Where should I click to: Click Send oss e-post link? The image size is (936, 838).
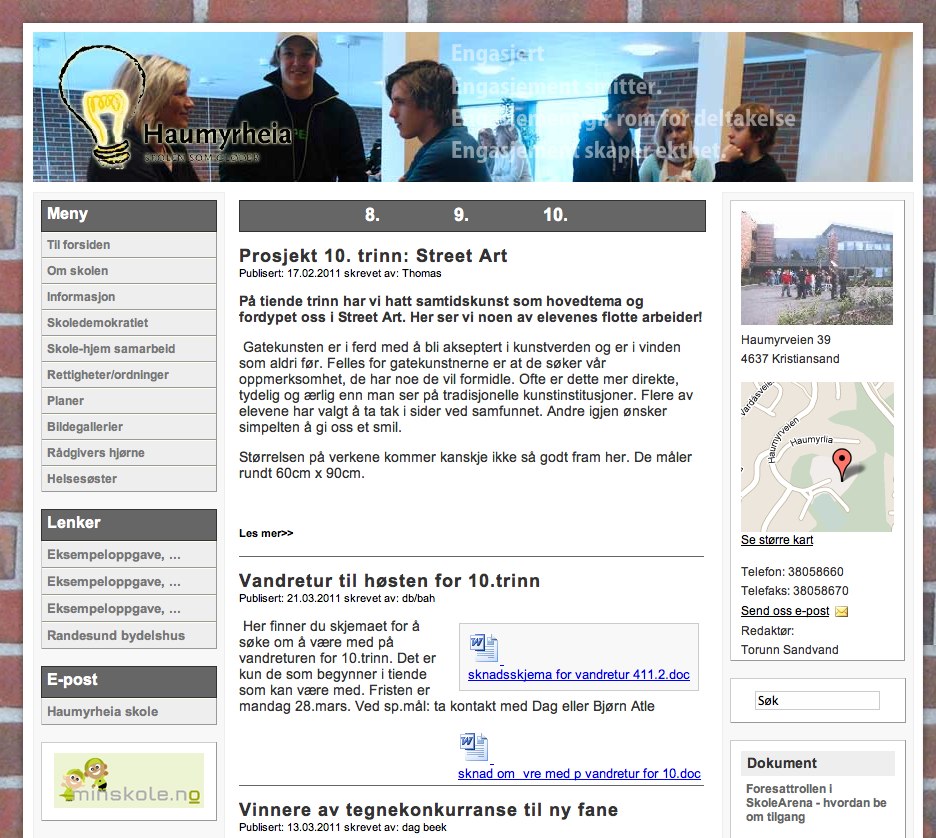[x=785, y=611]
